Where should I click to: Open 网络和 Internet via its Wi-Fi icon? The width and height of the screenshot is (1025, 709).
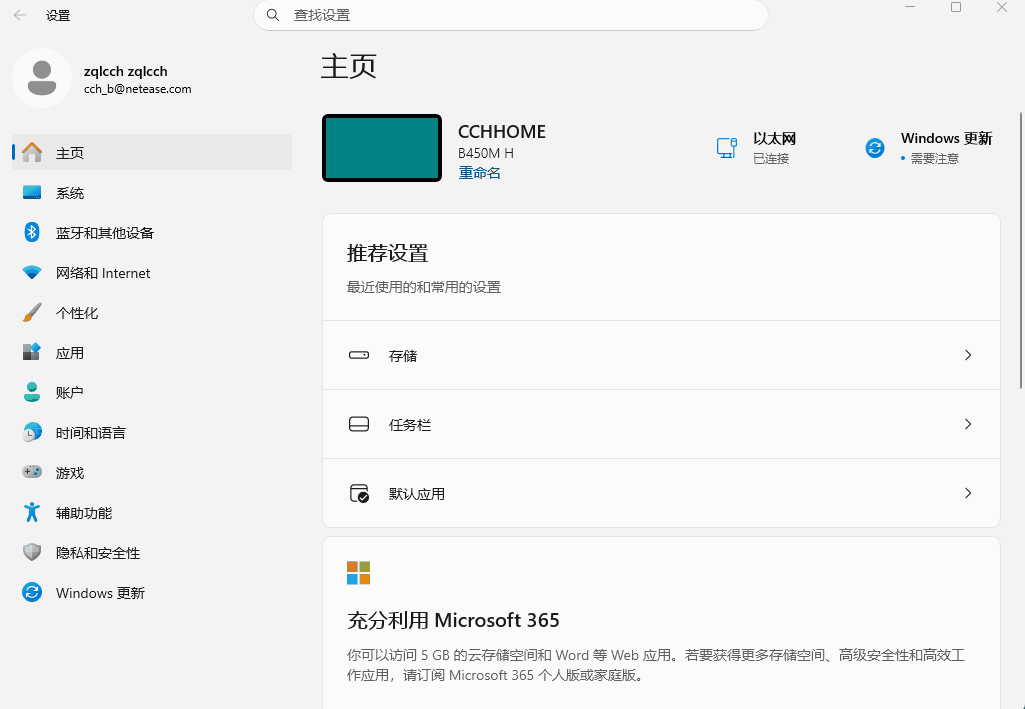click(31, 272)
